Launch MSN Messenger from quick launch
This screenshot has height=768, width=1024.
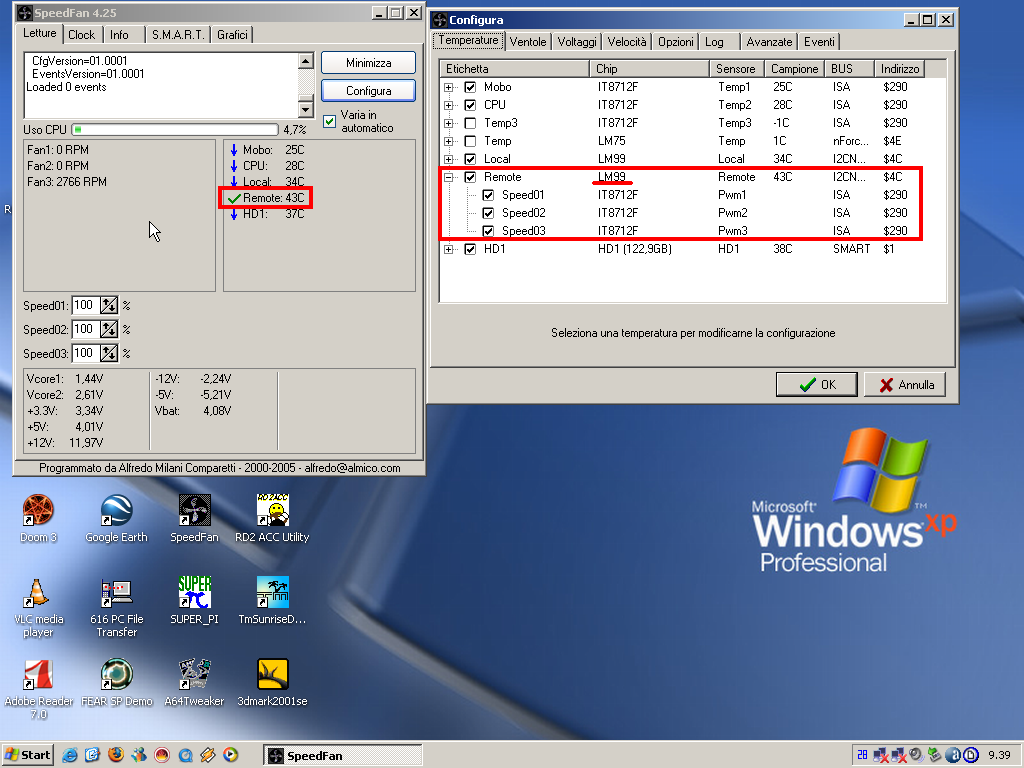click(x=138, y=755)
